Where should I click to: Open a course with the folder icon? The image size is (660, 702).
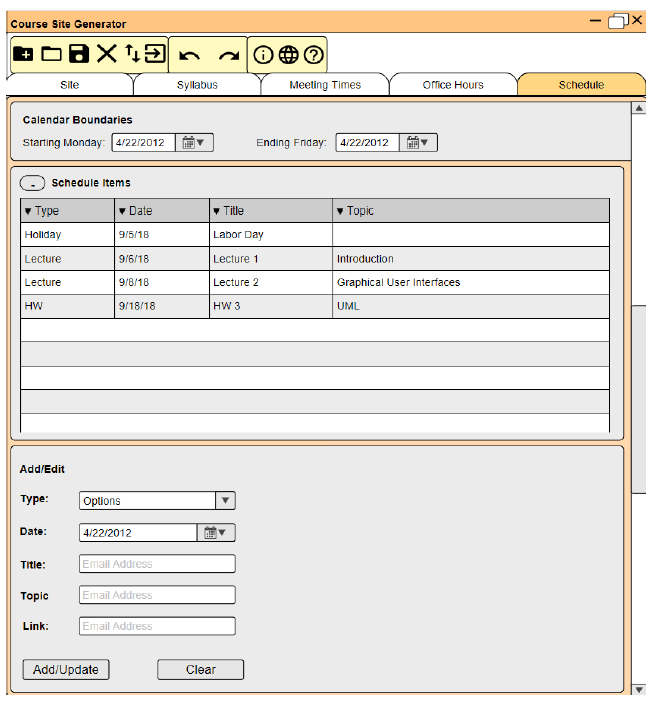[x=51, y=54]
